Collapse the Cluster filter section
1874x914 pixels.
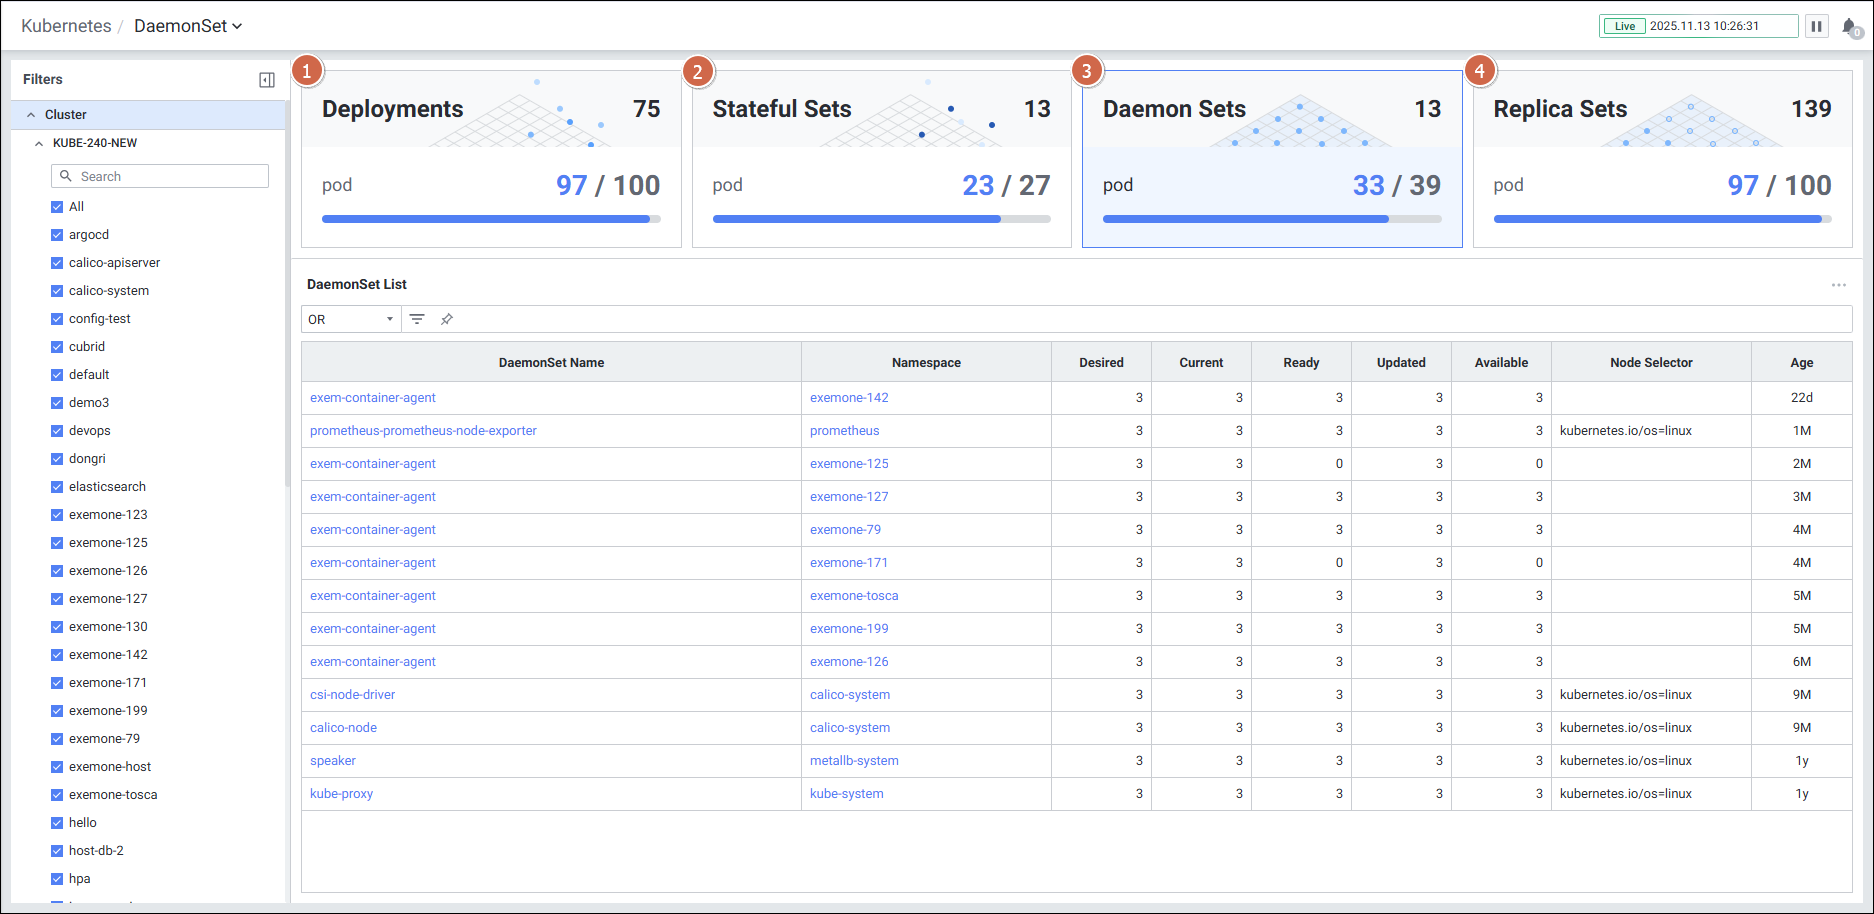click(x=32, y=115)
